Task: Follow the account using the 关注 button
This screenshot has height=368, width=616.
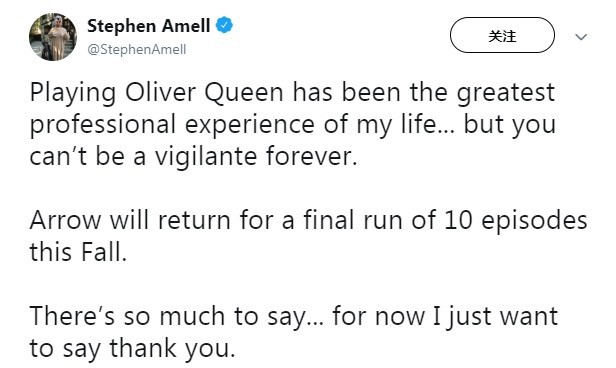Action: [x=502, y=35]
